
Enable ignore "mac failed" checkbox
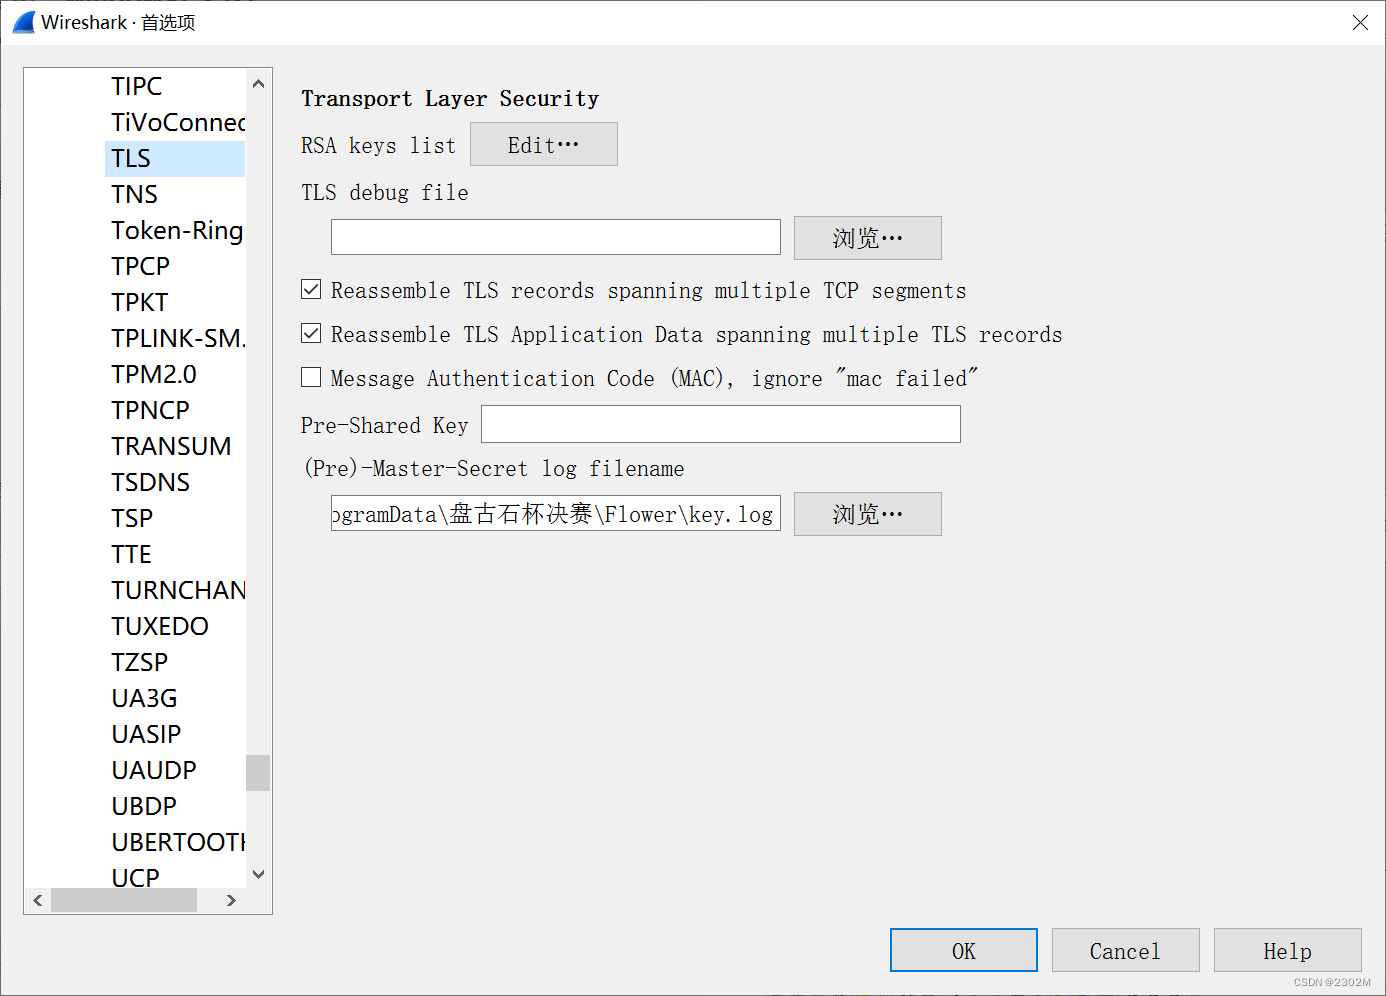click(311, 378)
